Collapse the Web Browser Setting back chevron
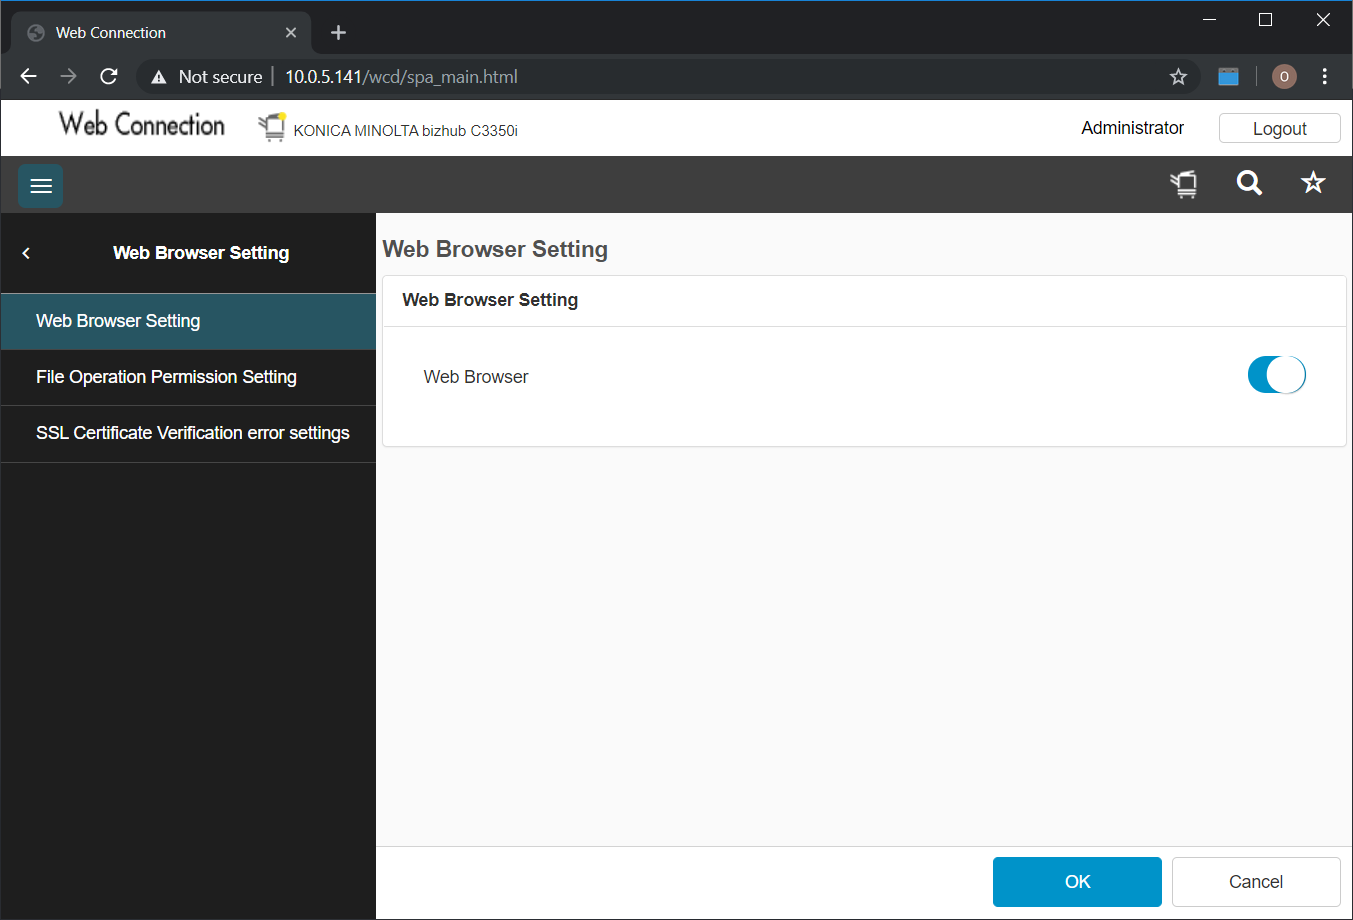The height and width of the screenshot is (920, 1353). coord(26,254)
